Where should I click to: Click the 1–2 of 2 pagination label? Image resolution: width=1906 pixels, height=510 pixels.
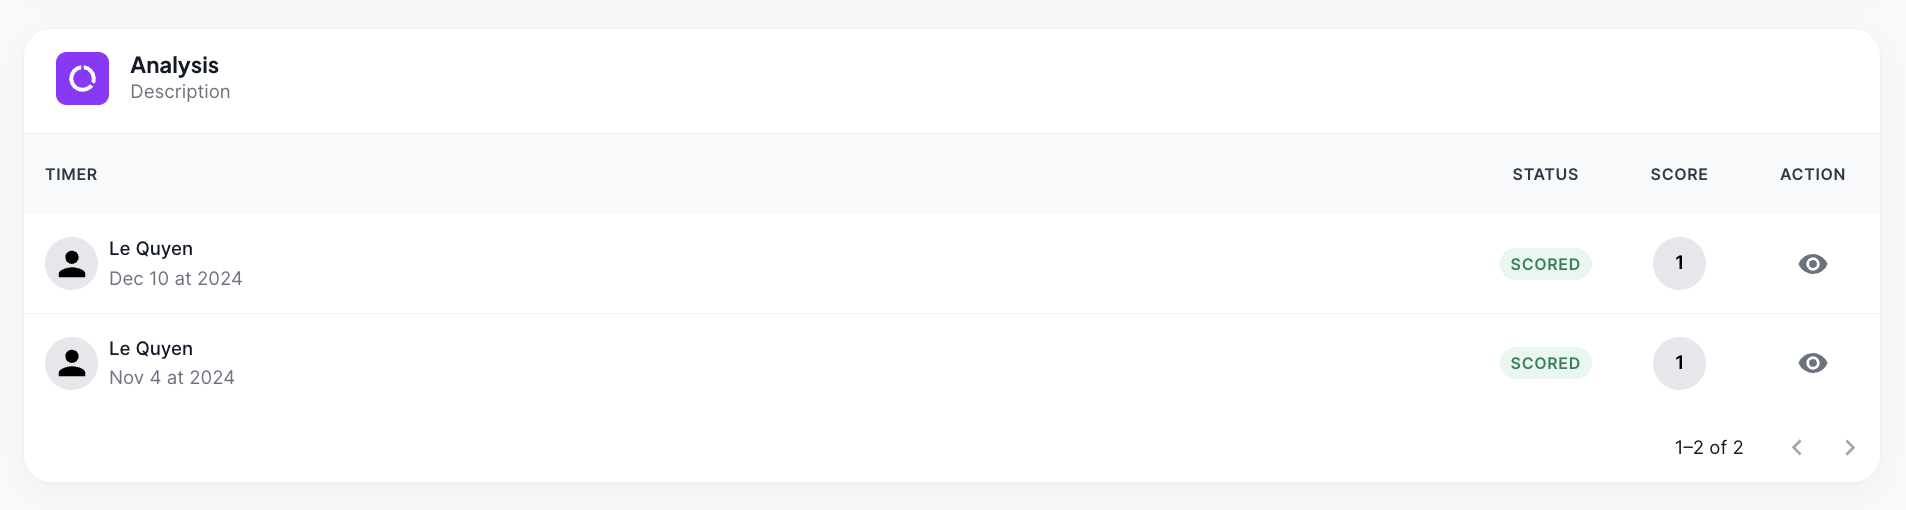tap(1709, 447)
